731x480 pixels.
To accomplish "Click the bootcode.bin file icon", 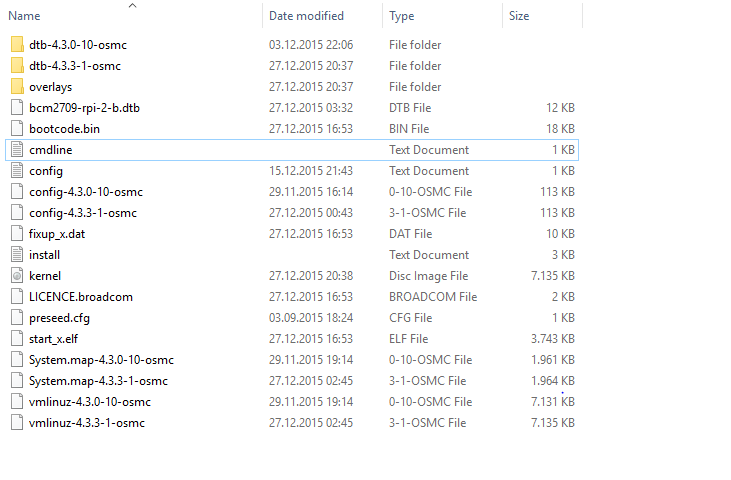I will [17, 129].
